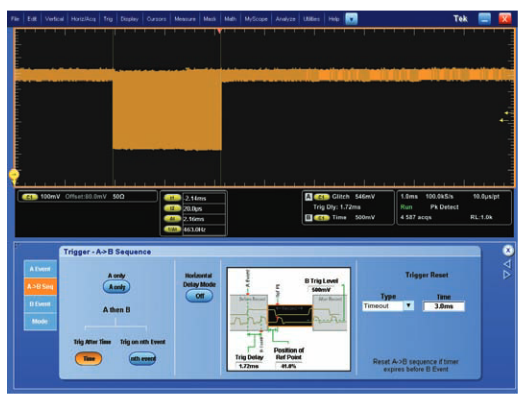The width and height of the screenshot is (525, 397).
Task: Click the 10.0µs/pt resolution readout
Action: (x=486, y=196)
